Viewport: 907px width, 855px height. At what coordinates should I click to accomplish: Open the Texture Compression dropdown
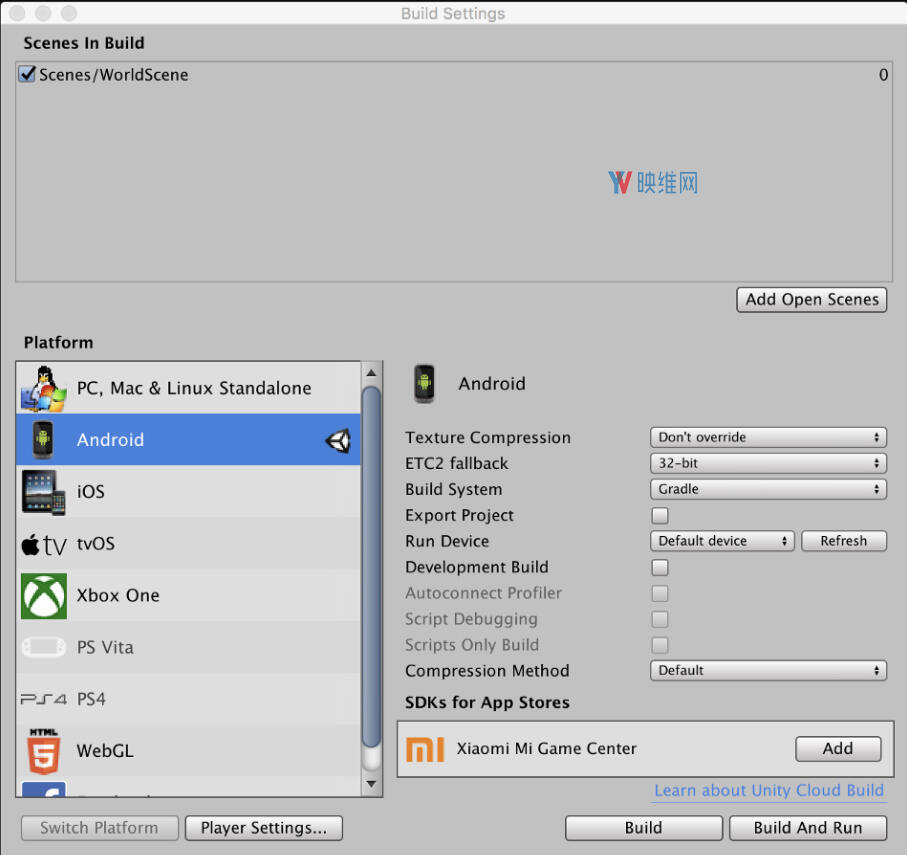[x=768, y=438]
